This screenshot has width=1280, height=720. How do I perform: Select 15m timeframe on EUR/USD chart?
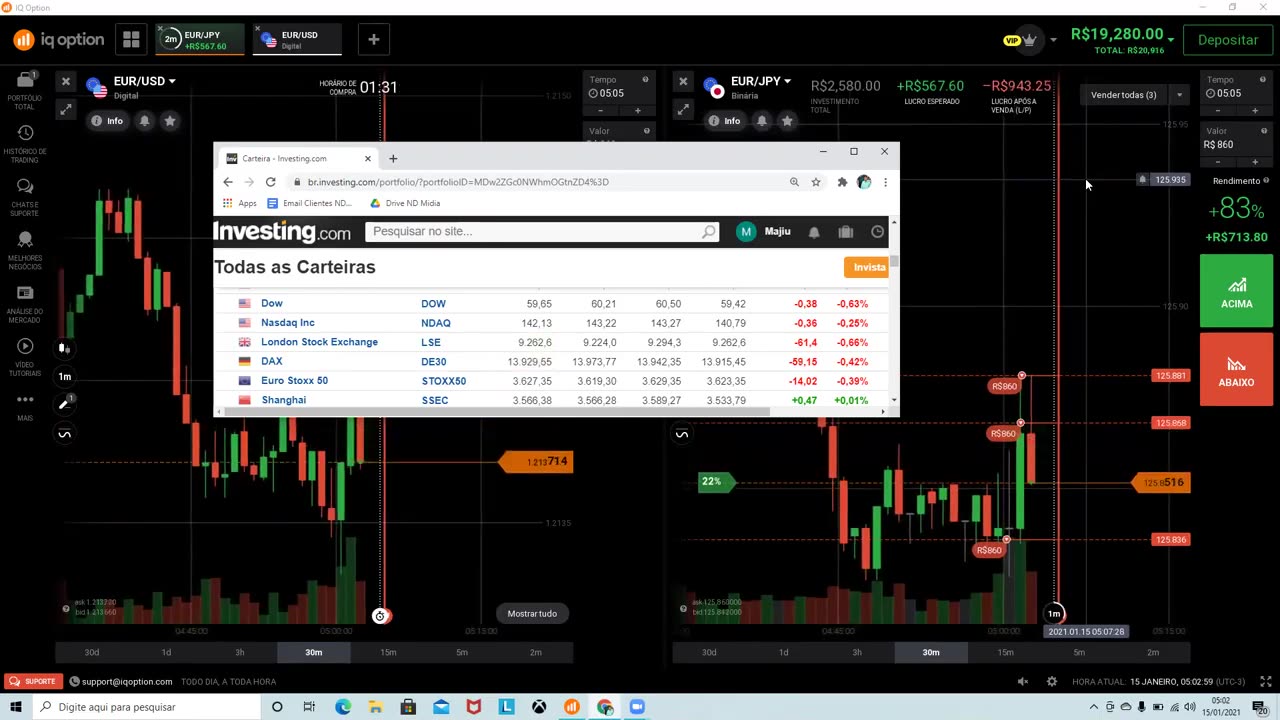coord(388,652)
